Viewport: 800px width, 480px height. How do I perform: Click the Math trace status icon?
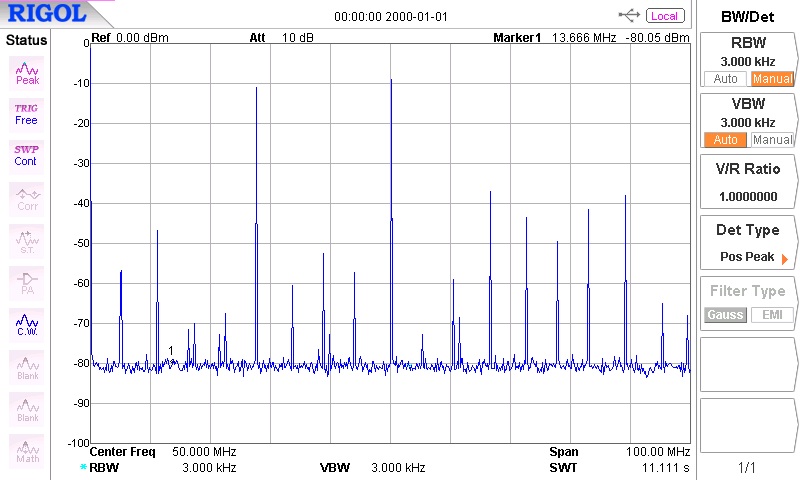pyautogui.click(x=27, y=451)
